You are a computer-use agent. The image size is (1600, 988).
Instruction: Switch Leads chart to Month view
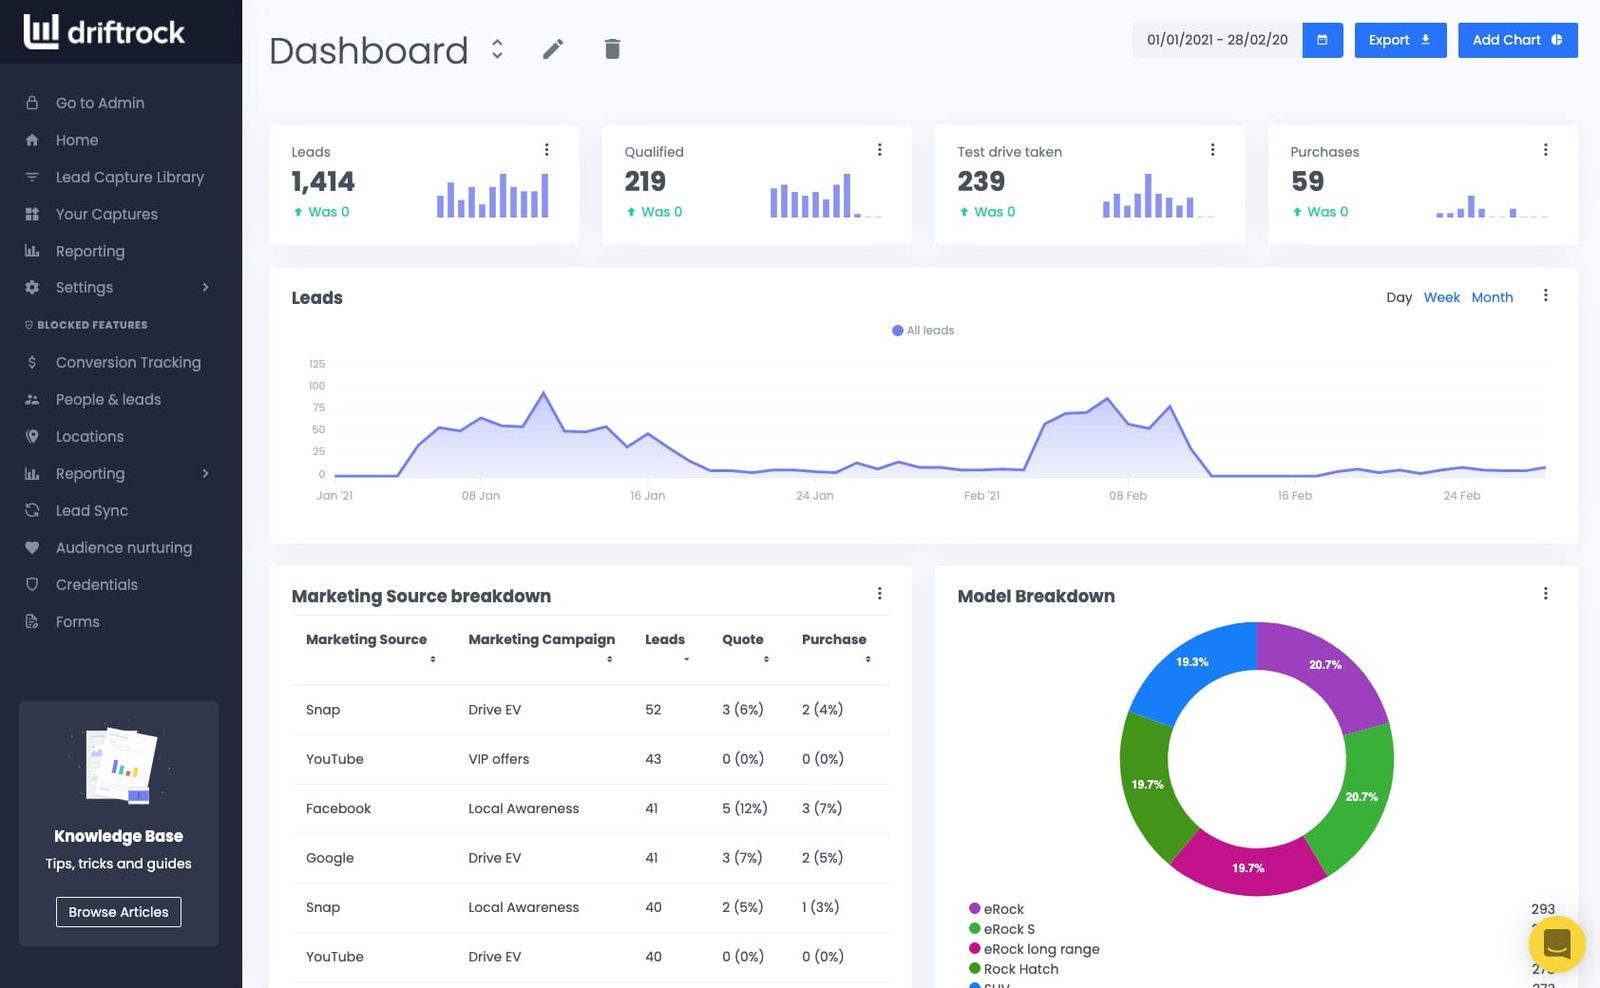pos(1492,297)
